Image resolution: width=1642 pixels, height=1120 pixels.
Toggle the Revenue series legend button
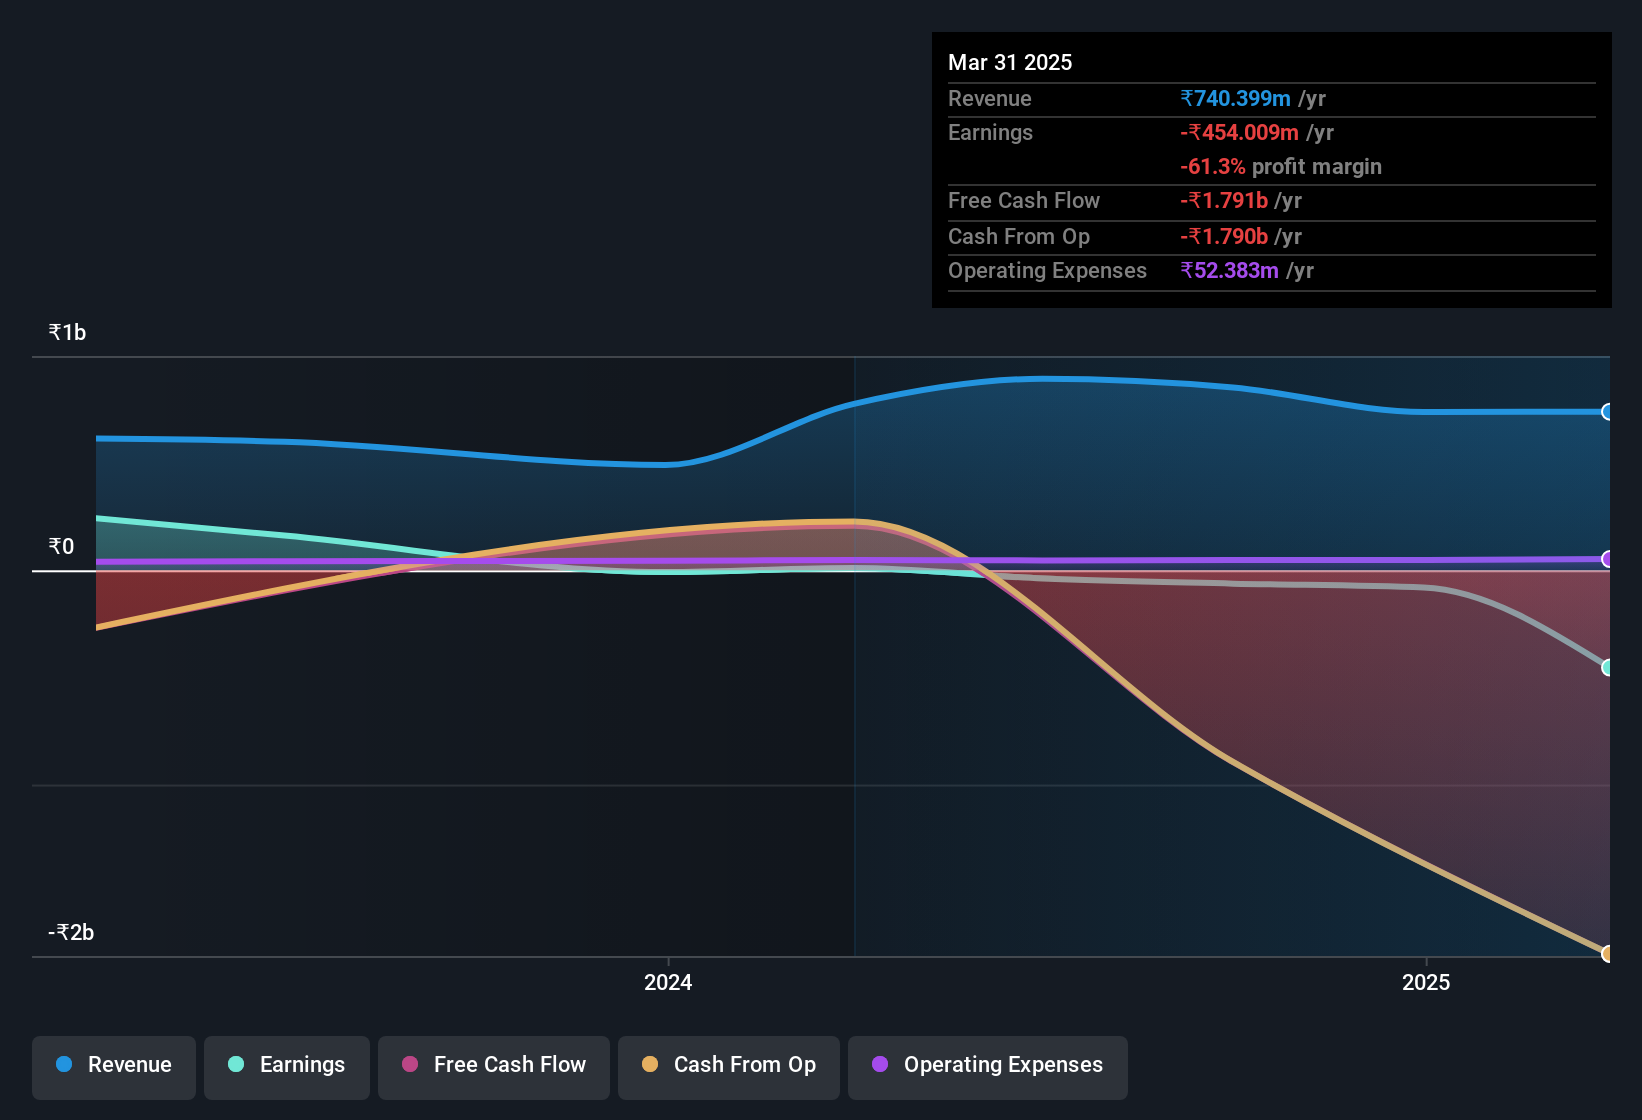[114, 1068]
